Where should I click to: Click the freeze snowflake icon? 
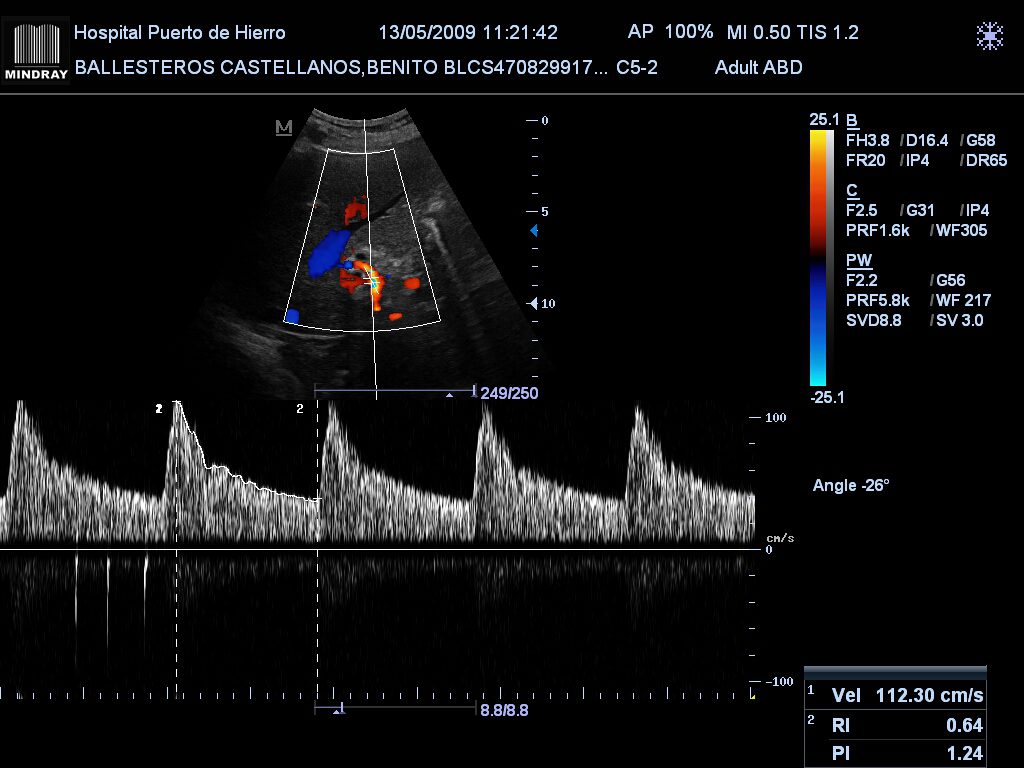[x=989, y=37]
